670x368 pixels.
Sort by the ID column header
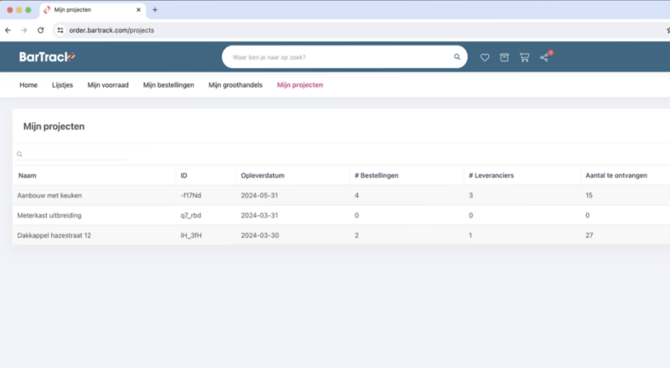tap(184, 176)
